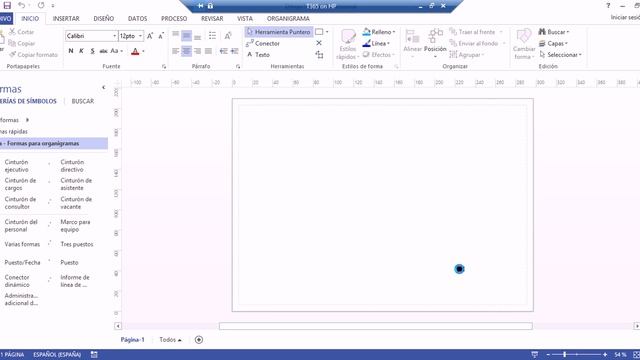Toggle italic K formatting
Image resolution: width=640 pixels, height=360 pixels.
[82, 51]
